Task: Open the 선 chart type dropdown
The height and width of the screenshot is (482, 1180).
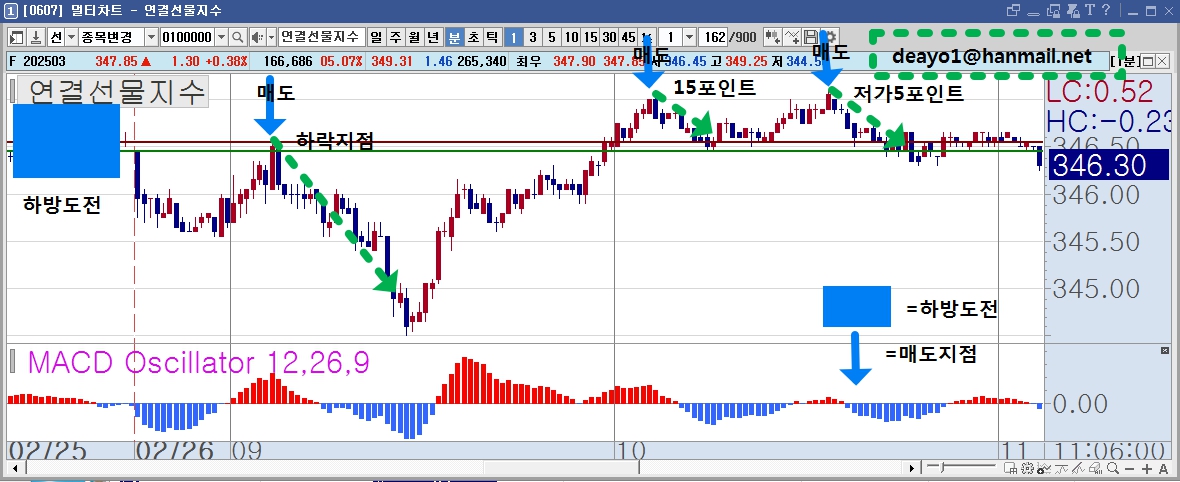Action: tap(71, 37)
